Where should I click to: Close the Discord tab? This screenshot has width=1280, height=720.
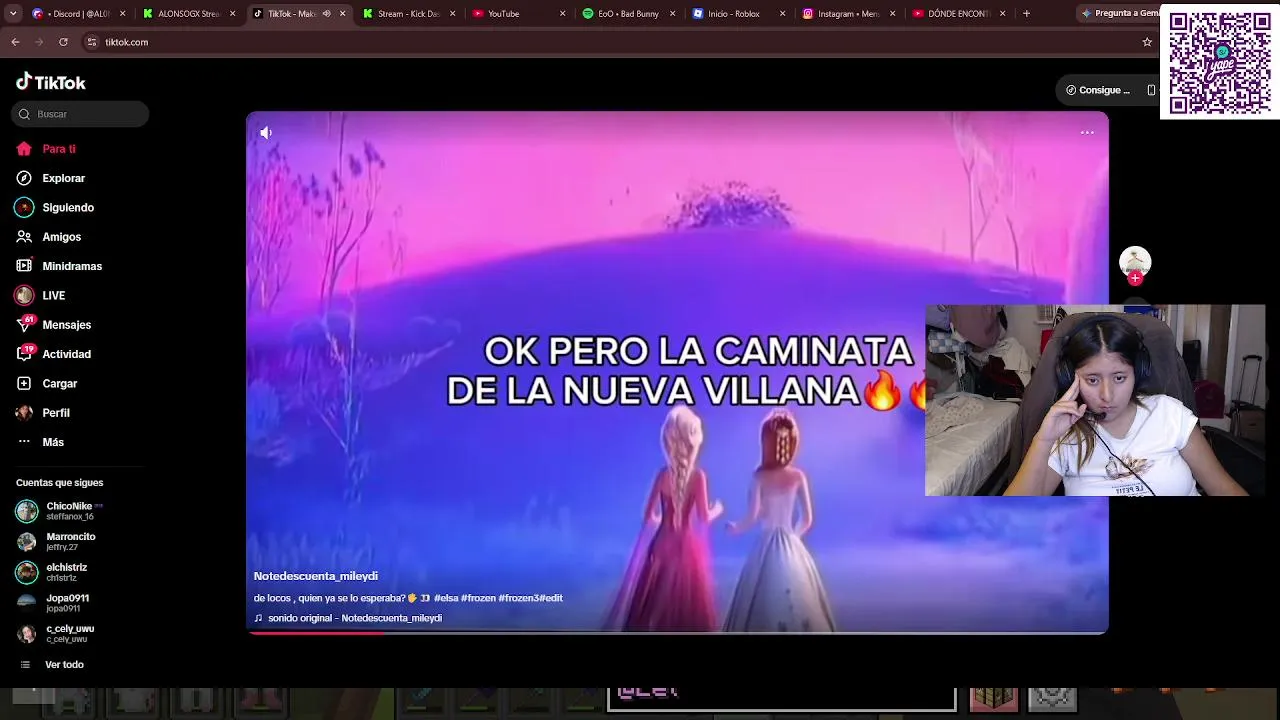click(123, 14)
